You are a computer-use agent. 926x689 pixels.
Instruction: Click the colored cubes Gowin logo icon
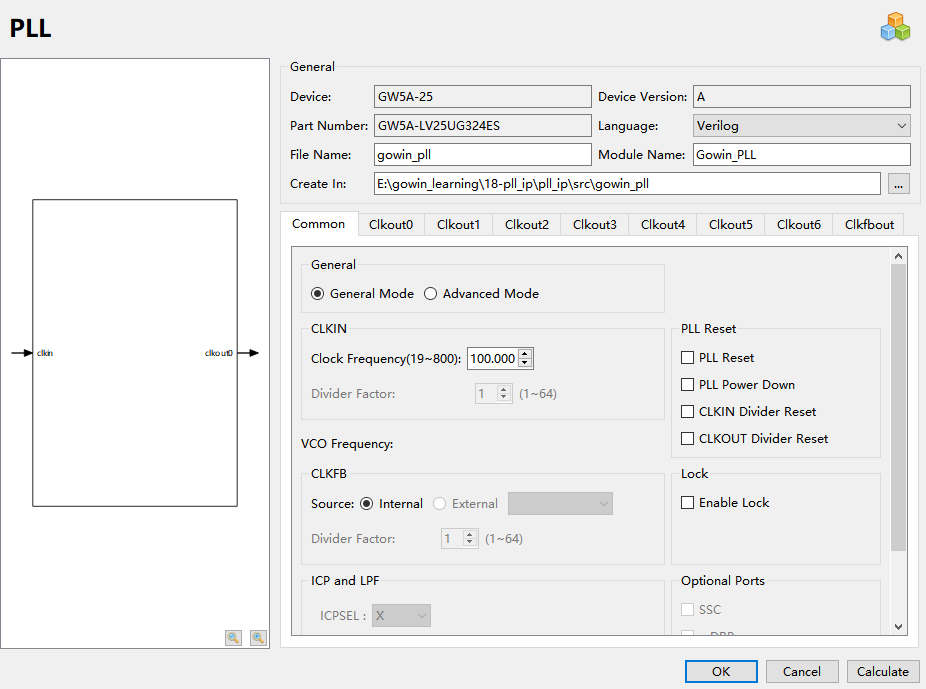pyautogui.click(x=895, y=27)
